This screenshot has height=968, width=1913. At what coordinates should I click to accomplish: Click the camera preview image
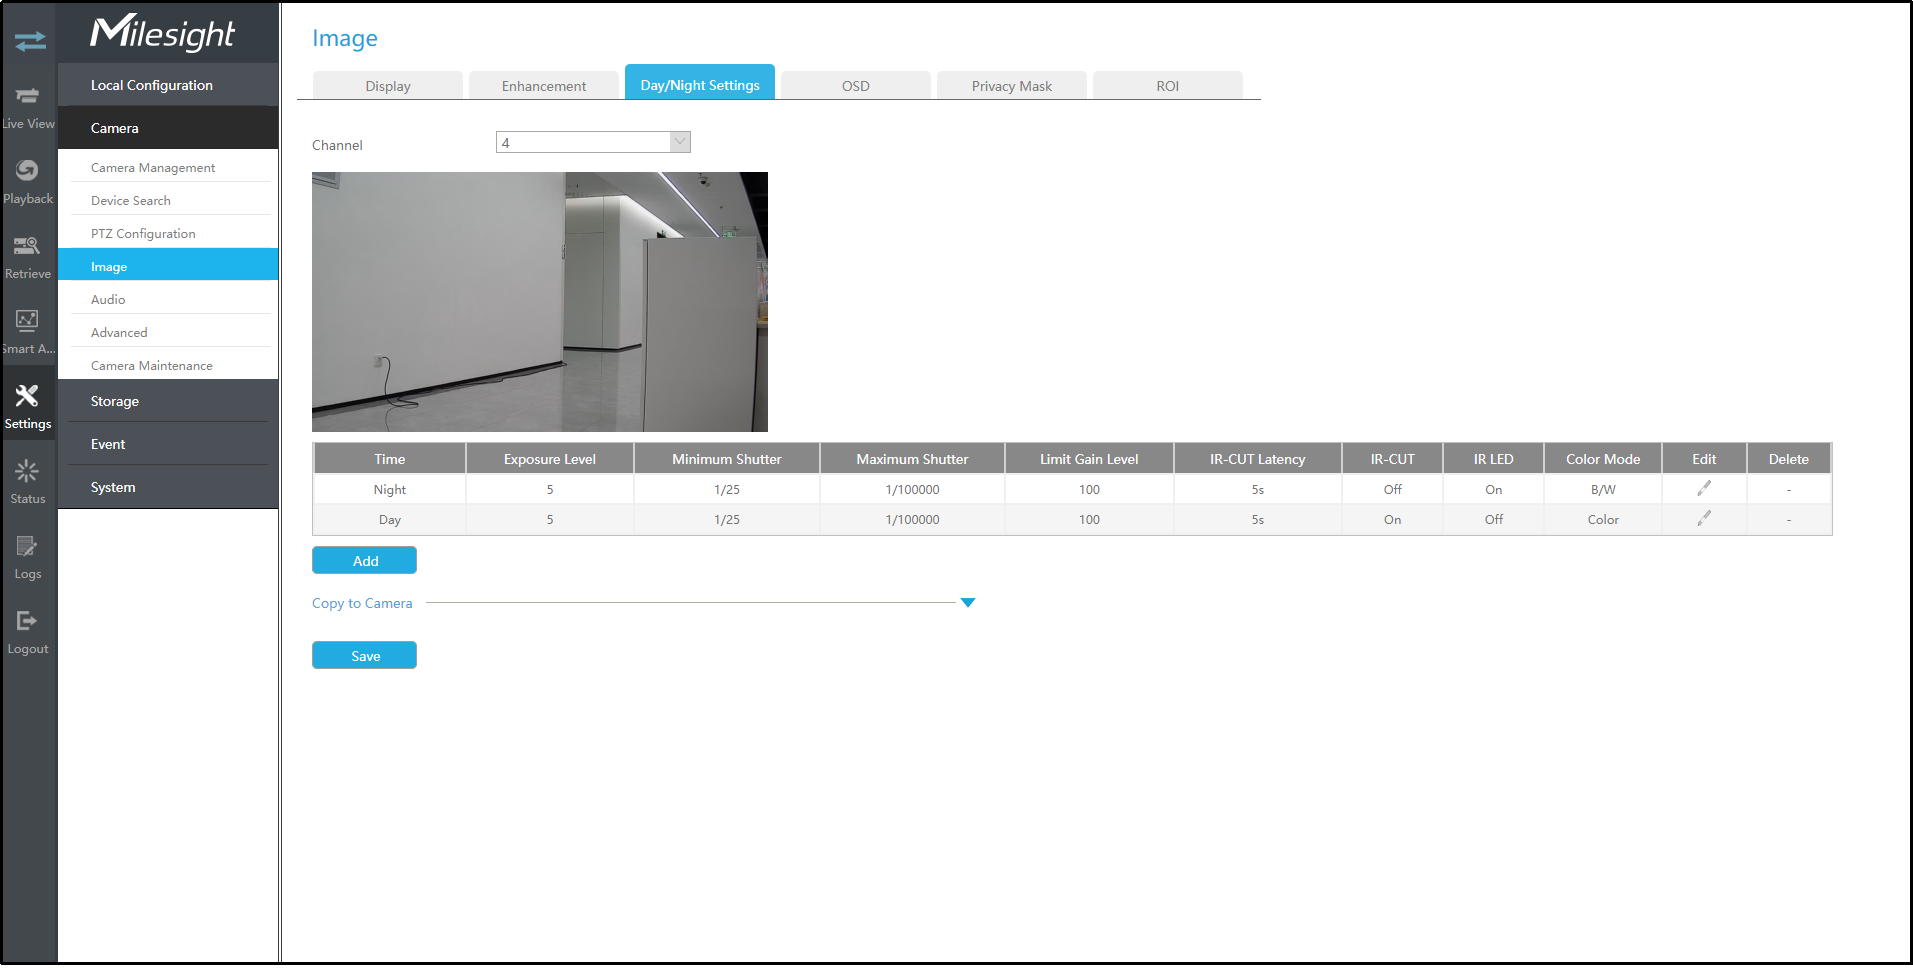coord(539,302)
